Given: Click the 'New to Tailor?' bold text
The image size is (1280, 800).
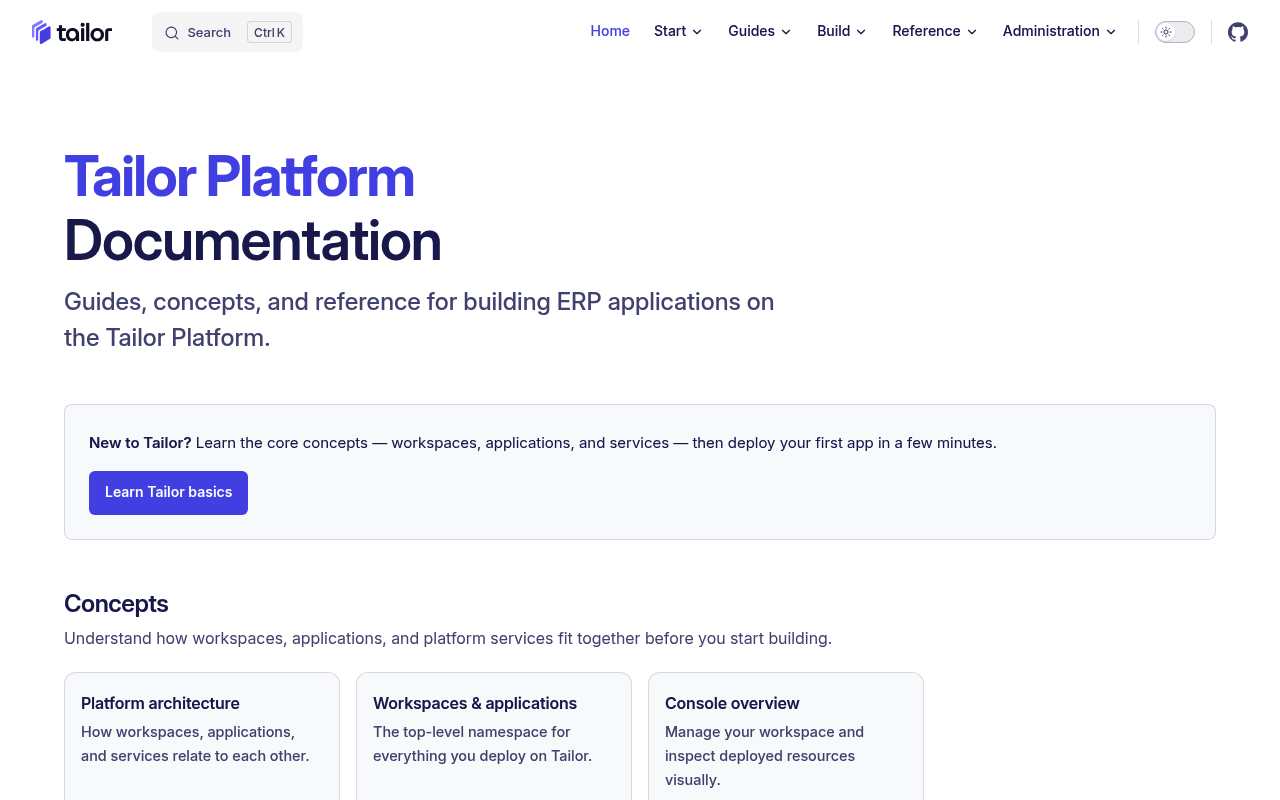Looking at the screenshot, I should (140, 442).
